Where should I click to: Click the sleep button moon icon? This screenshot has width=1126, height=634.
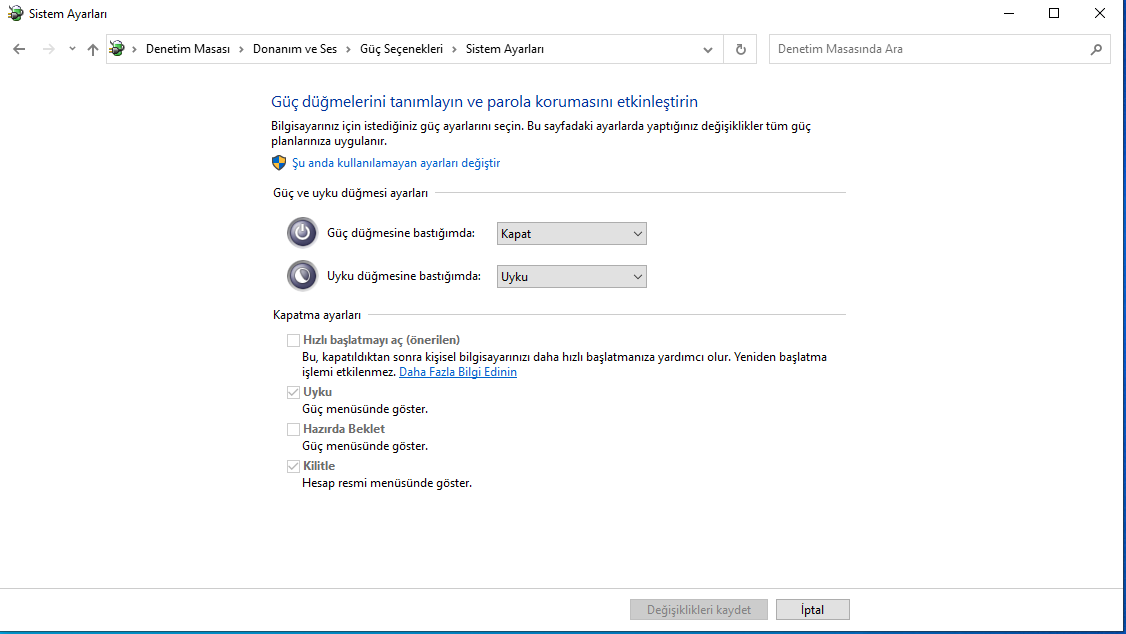[x=302, y=276]
